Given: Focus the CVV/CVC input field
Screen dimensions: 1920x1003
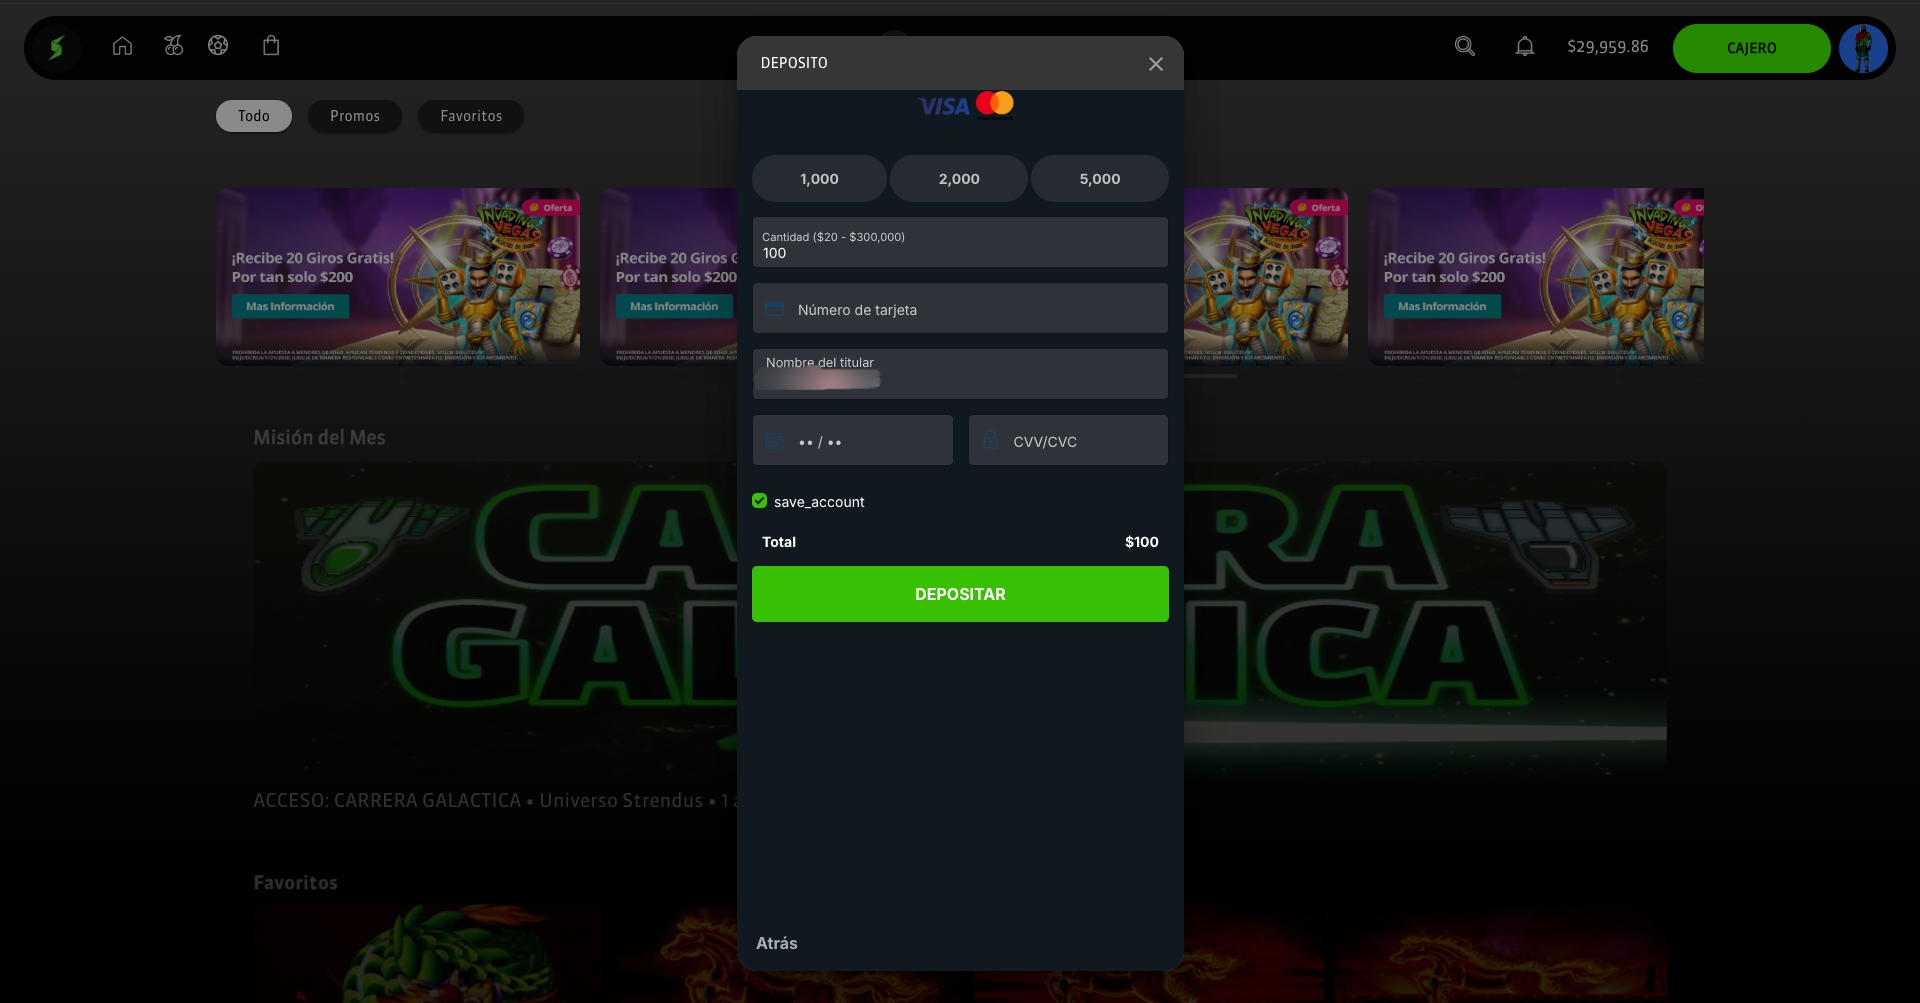Looking at the screenshot, I should (1068, 441).
